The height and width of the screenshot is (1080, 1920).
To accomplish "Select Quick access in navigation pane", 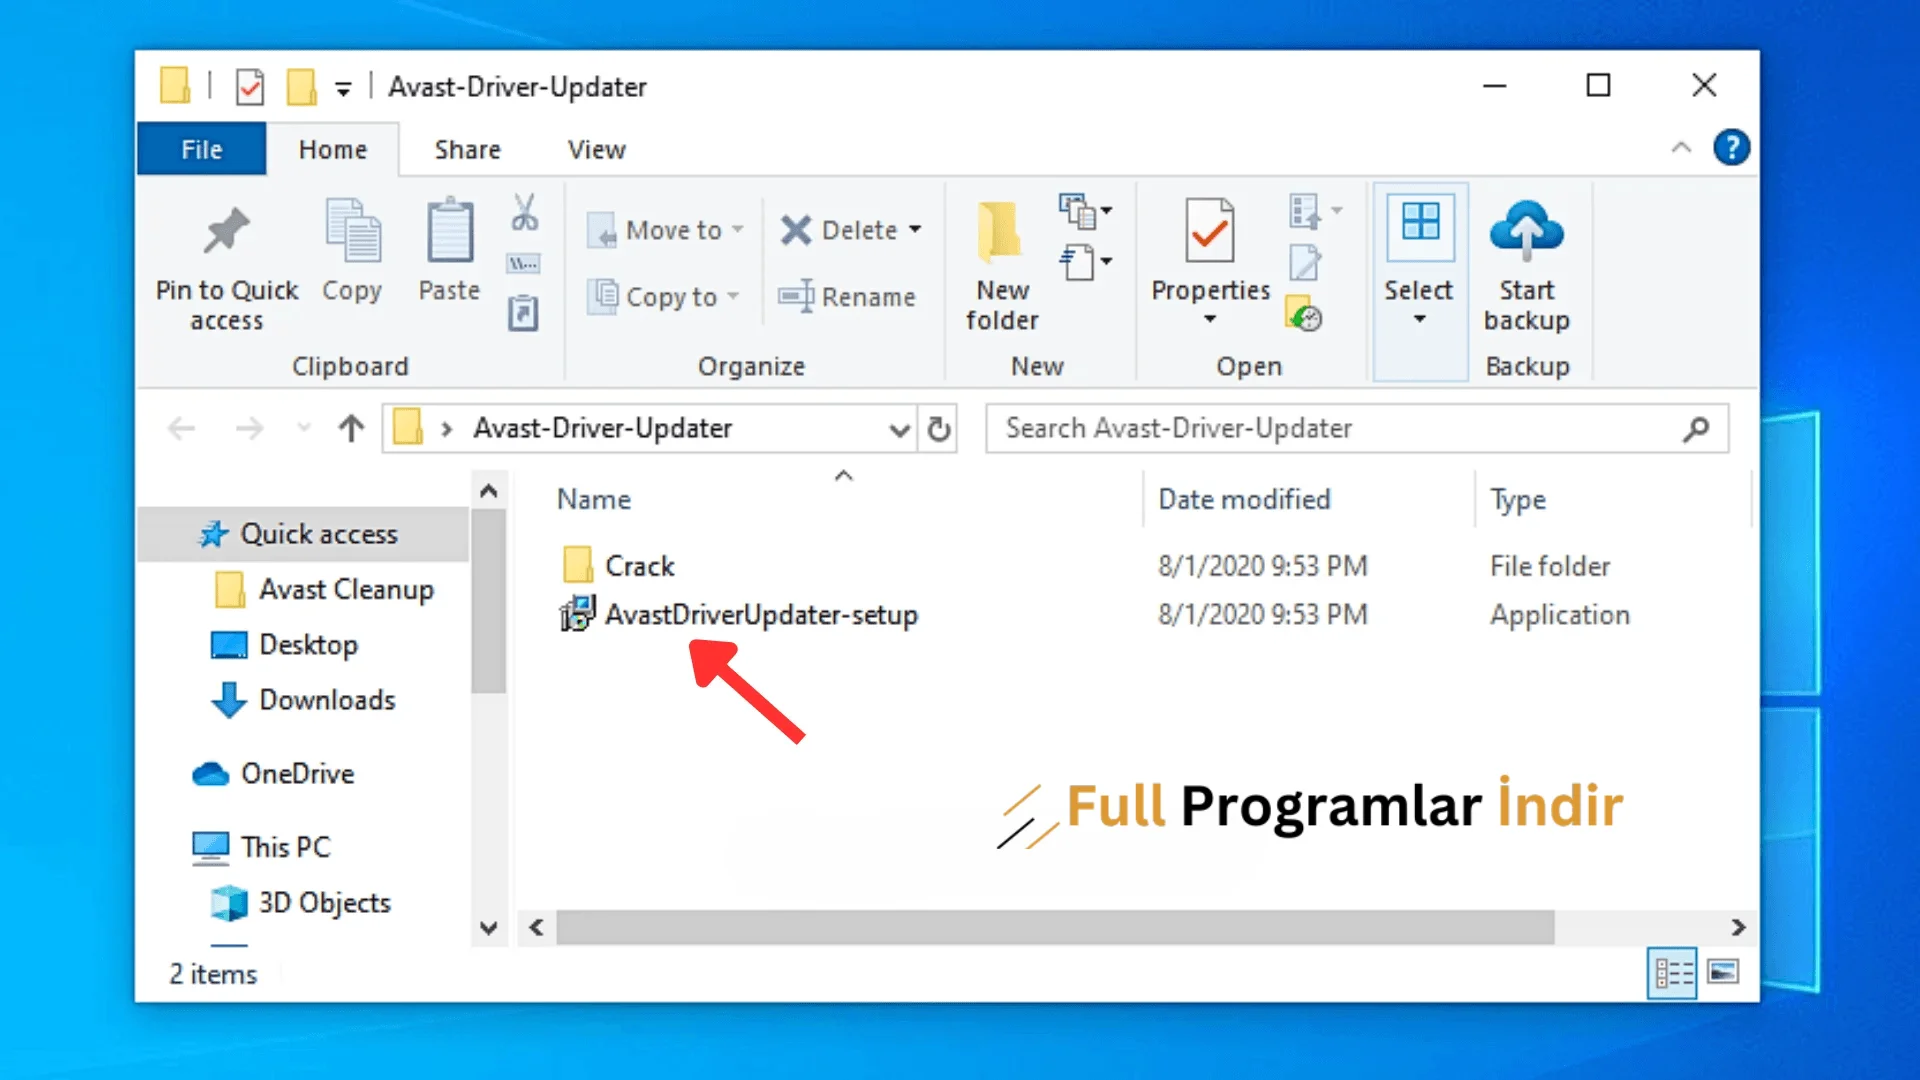I will 303,534.
